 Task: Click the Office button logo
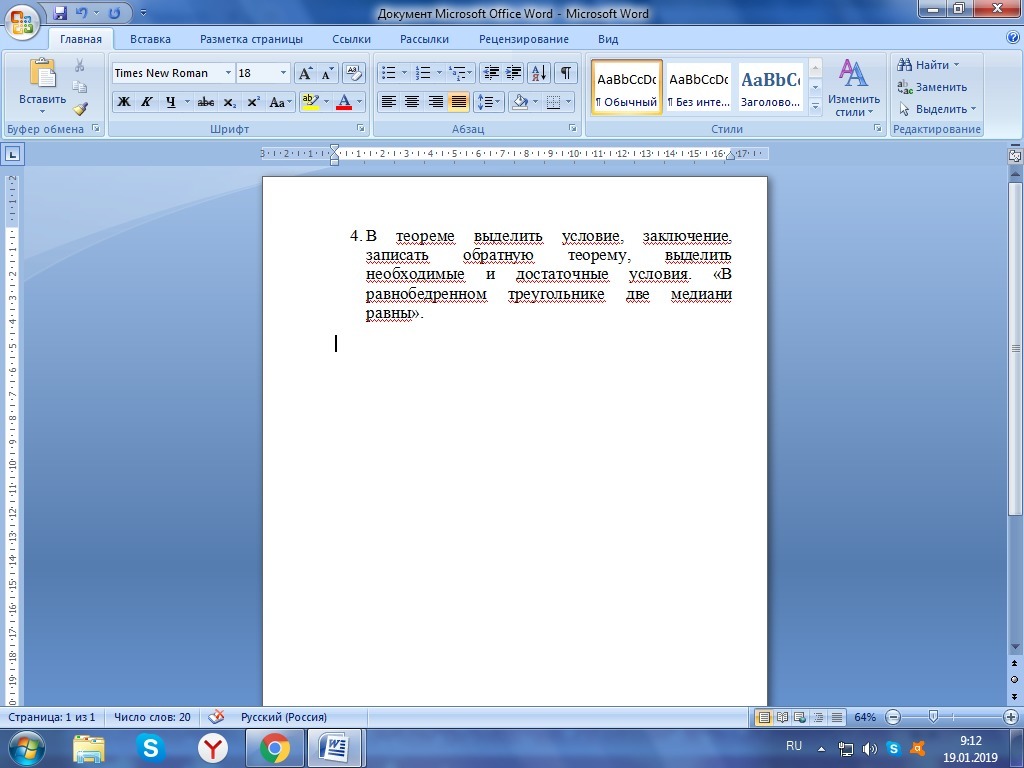[22, 20]
